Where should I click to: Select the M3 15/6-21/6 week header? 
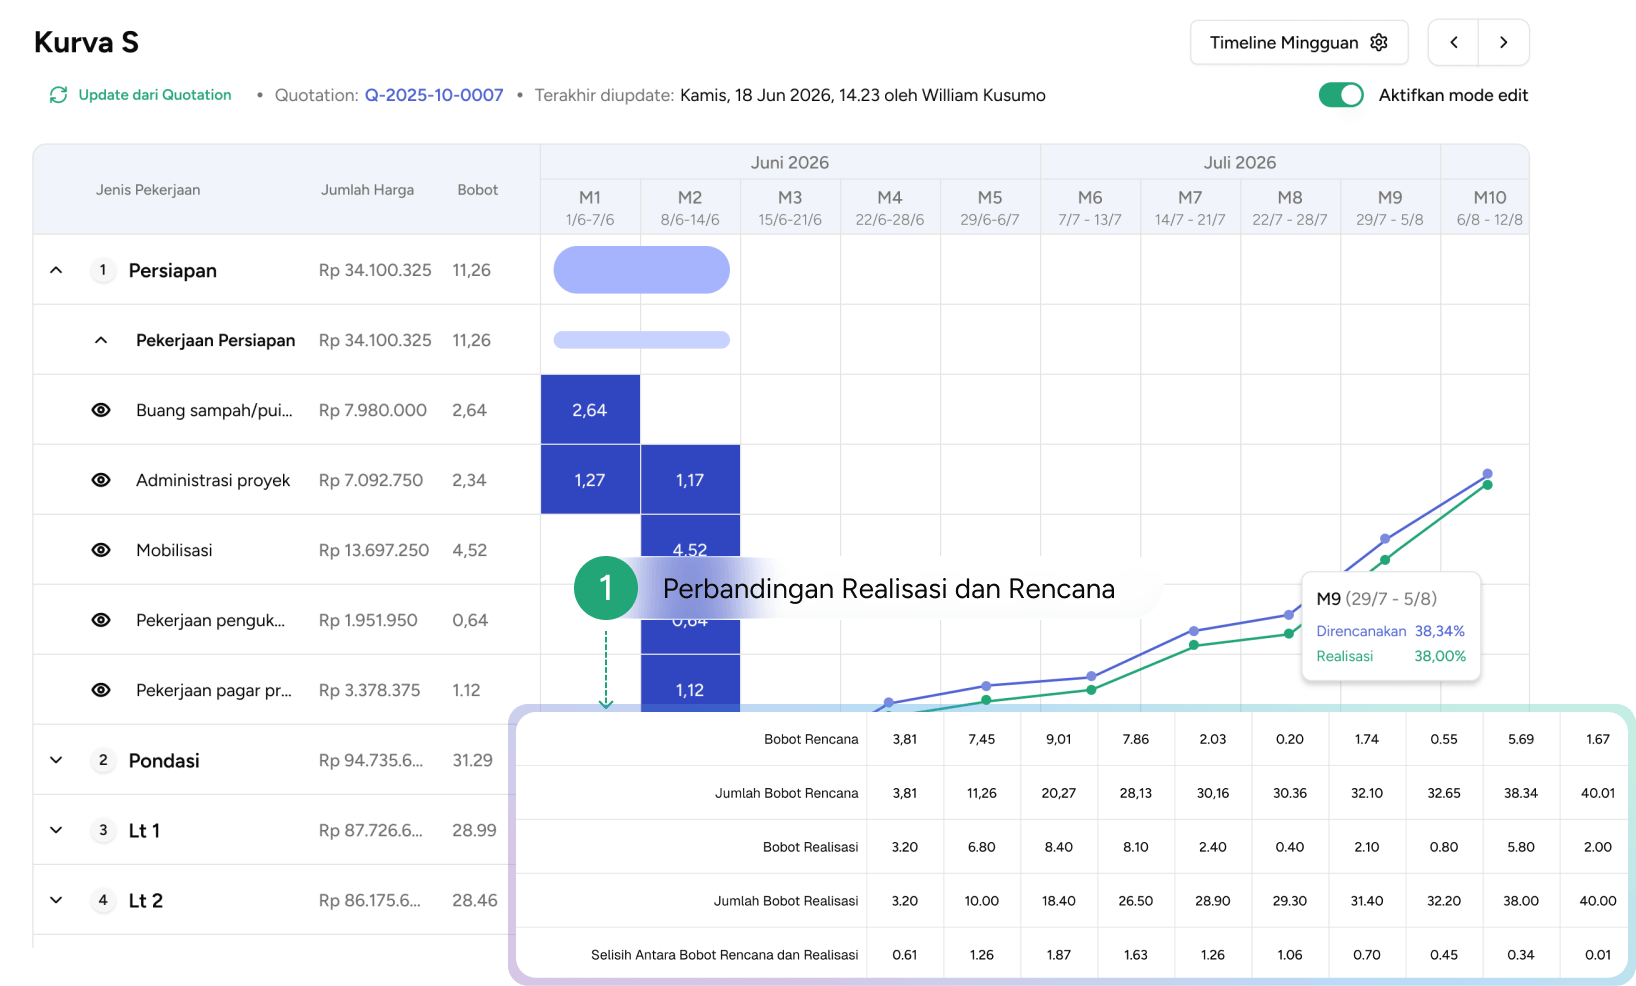point(790,208)
